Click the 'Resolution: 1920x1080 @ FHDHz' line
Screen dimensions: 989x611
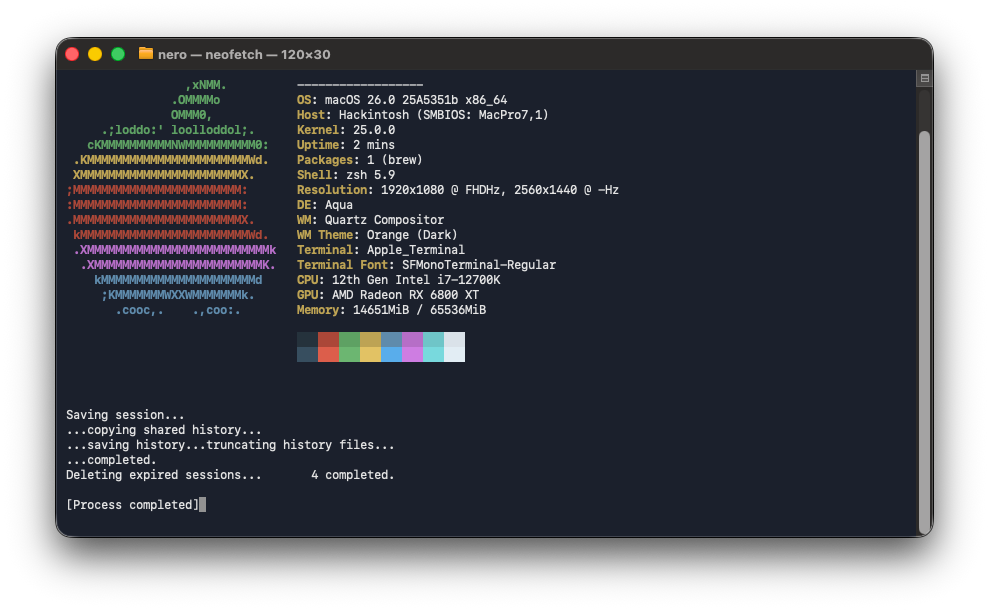tap(458, 190)
